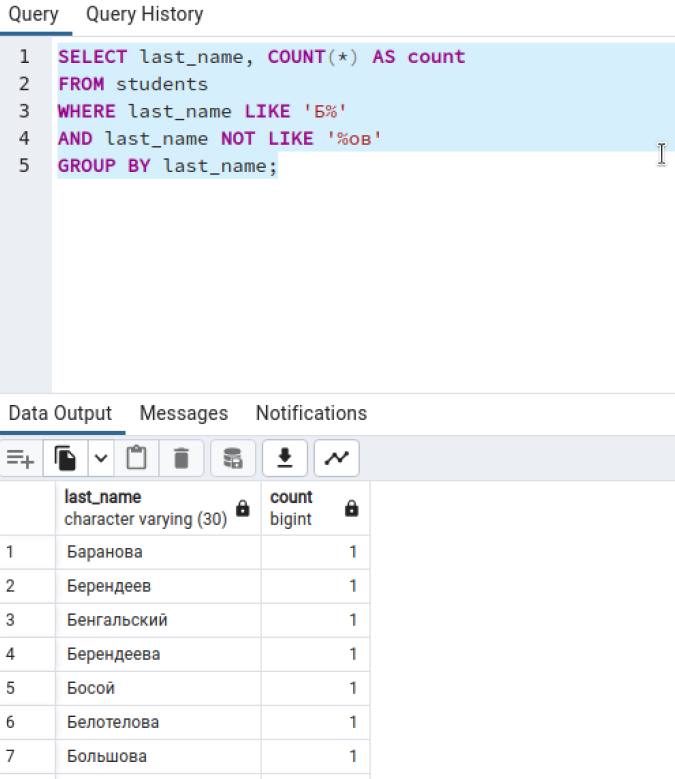The height and width of the screenshot is (779, 675).
Task: Select result row number 7
Action: click(x=27, y=756)
